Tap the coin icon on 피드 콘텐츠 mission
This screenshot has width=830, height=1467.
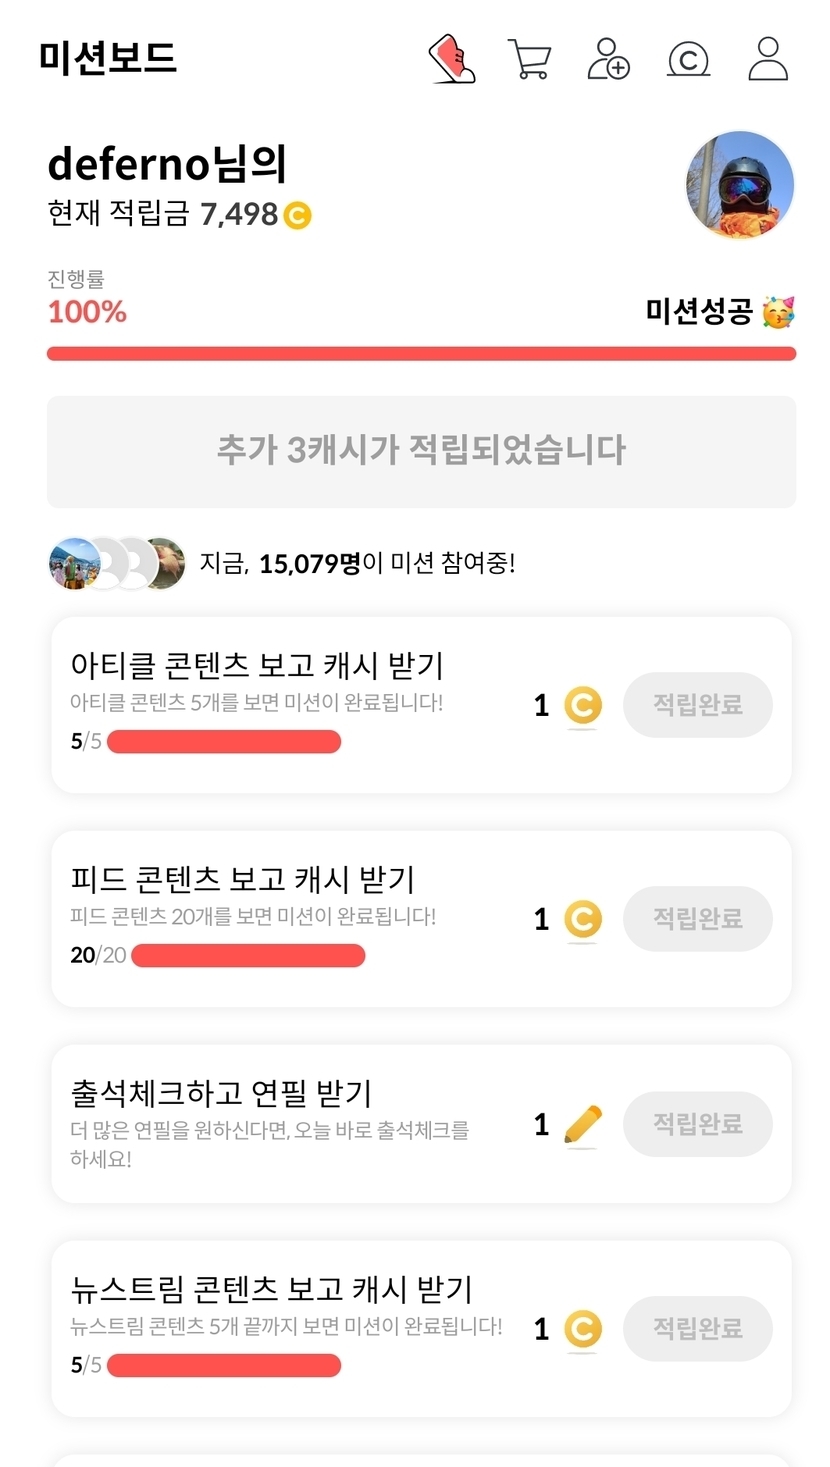pyautogui.click(x=582, y=919)
